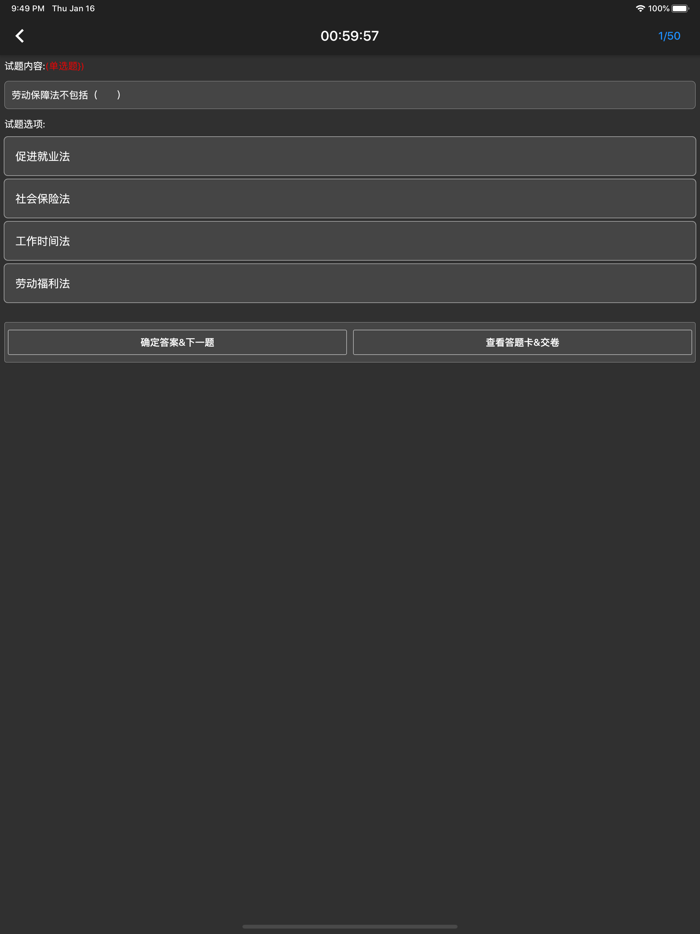Open the 1/50 question counter
Image resolution: width=700 pixels, height=934 pixels.
tap(669, 36)
